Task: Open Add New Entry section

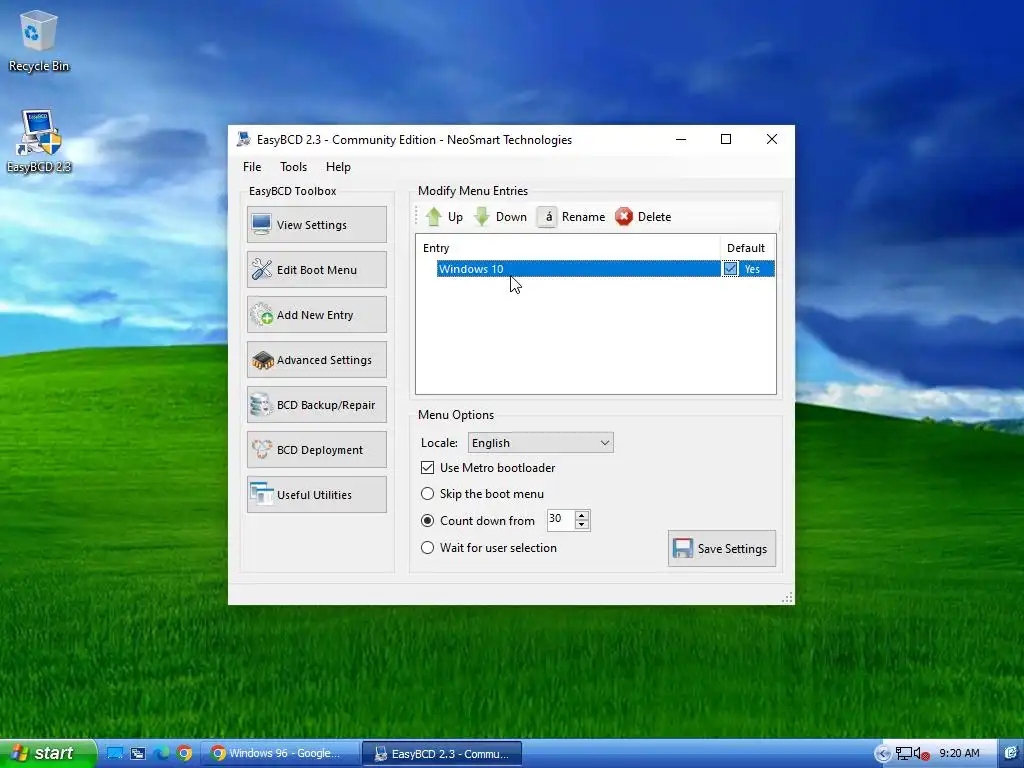Action: 317,315
